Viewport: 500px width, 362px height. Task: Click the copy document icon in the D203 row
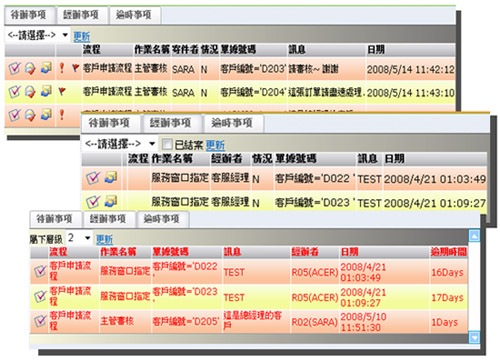click(x=46, y=68)
